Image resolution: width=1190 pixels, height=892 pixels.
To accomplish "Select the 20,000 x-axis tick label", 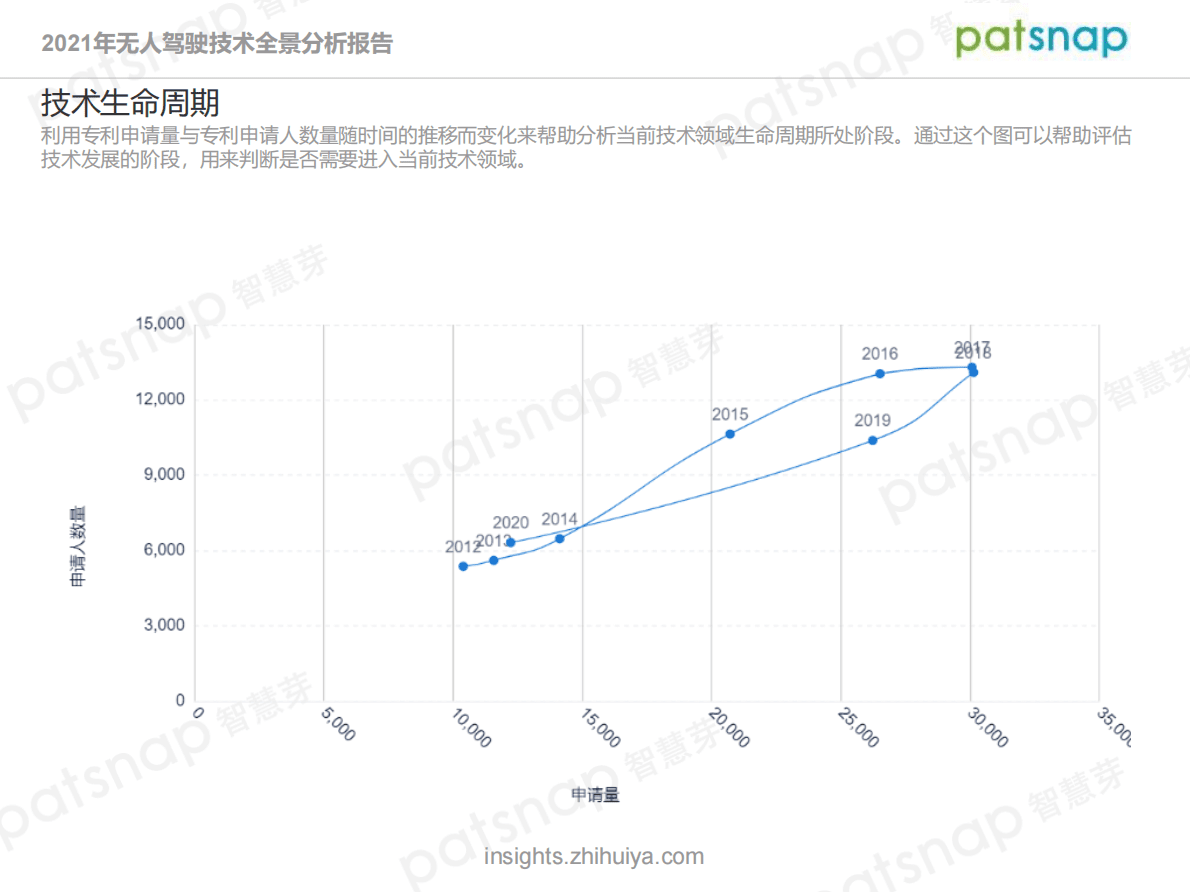I will tap(727, 727).
